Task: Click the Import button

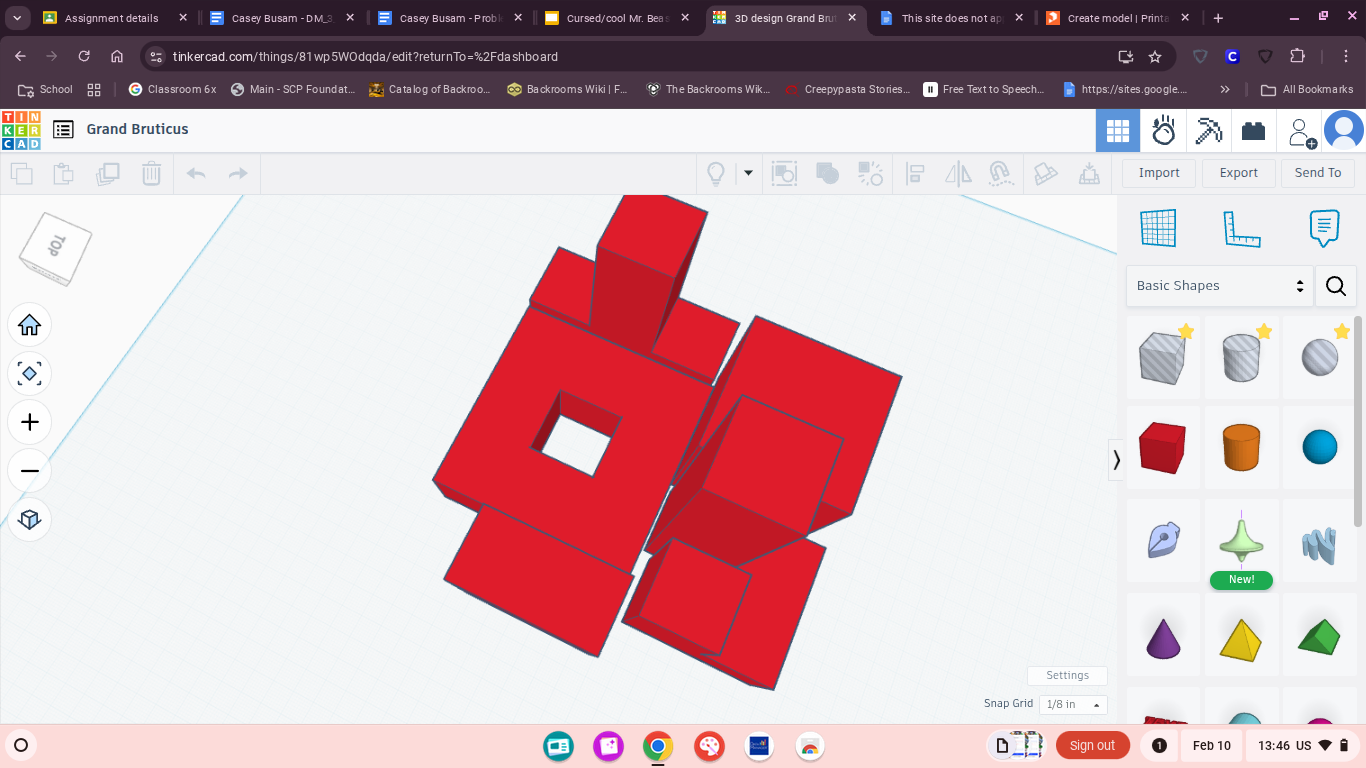Action: tap(1159, 173)
